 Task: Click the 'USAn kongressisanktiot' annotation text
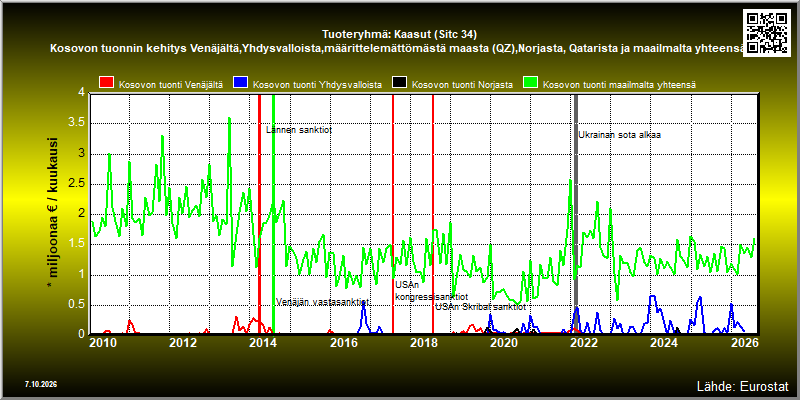(x=432, y=291)
